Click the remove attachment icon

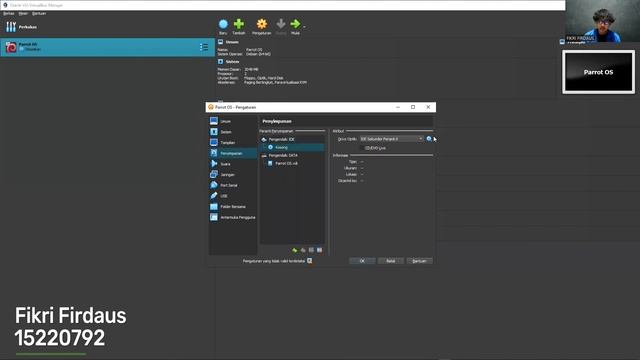coord(320,250)
